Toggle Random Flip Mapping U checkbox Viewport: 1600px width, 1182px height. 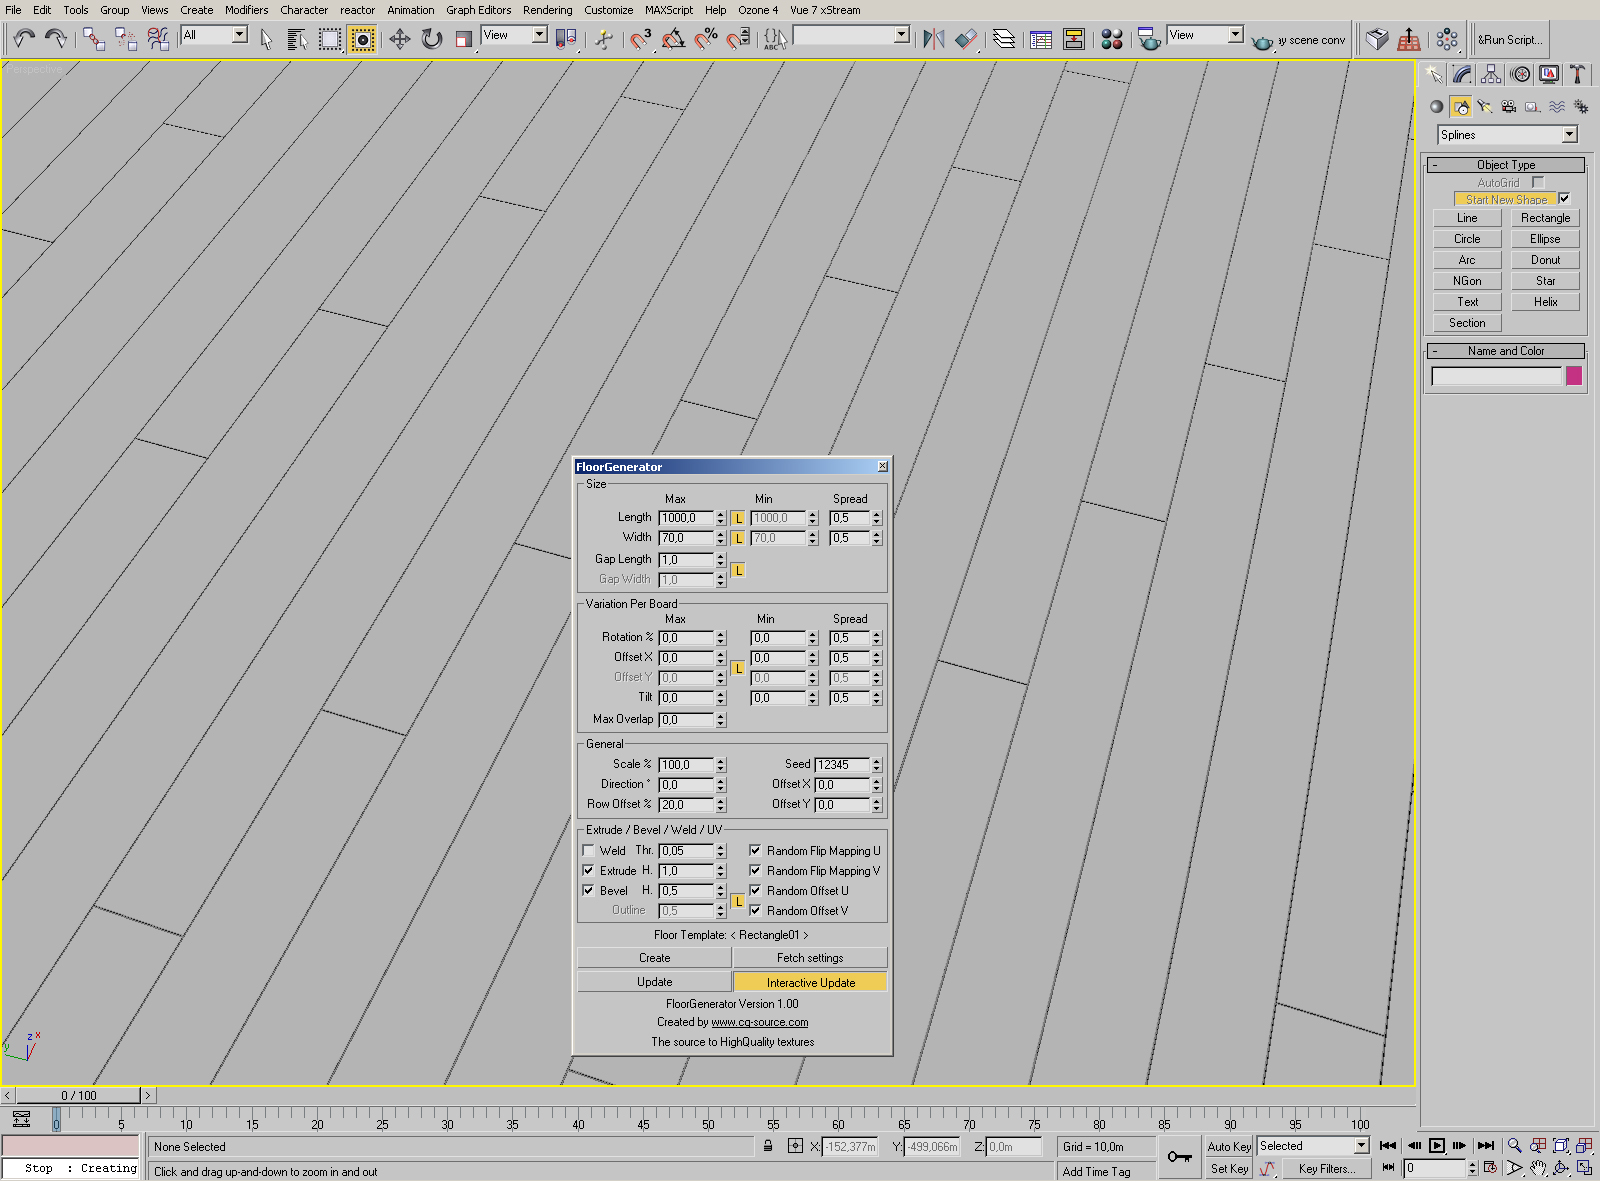tap(755, 851)
